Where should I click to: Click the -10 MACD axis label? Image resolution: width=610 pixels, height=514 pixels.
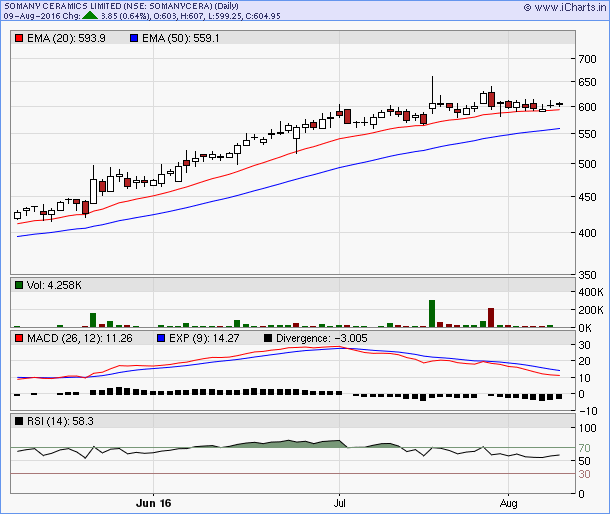coord(587,411)
